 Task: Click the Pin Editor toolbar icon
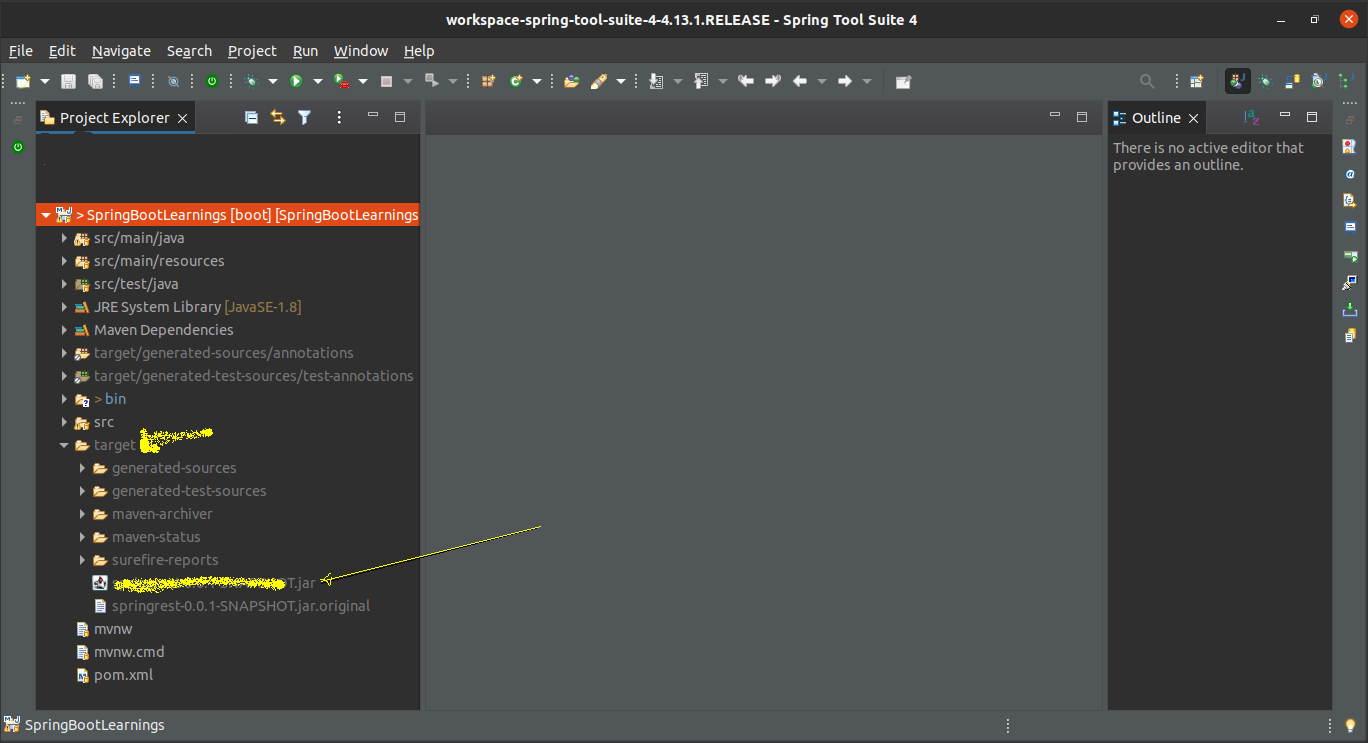point(903,81)
